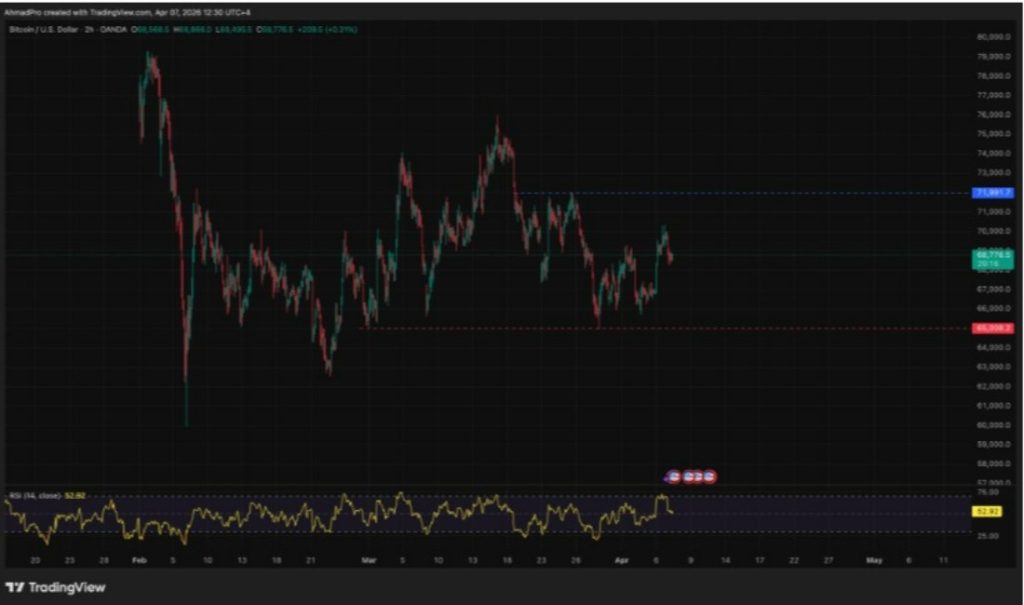Click the header text 'created with TradingView.com'
The height and width of the screenshot is (605, 1024).
(96, 12)
